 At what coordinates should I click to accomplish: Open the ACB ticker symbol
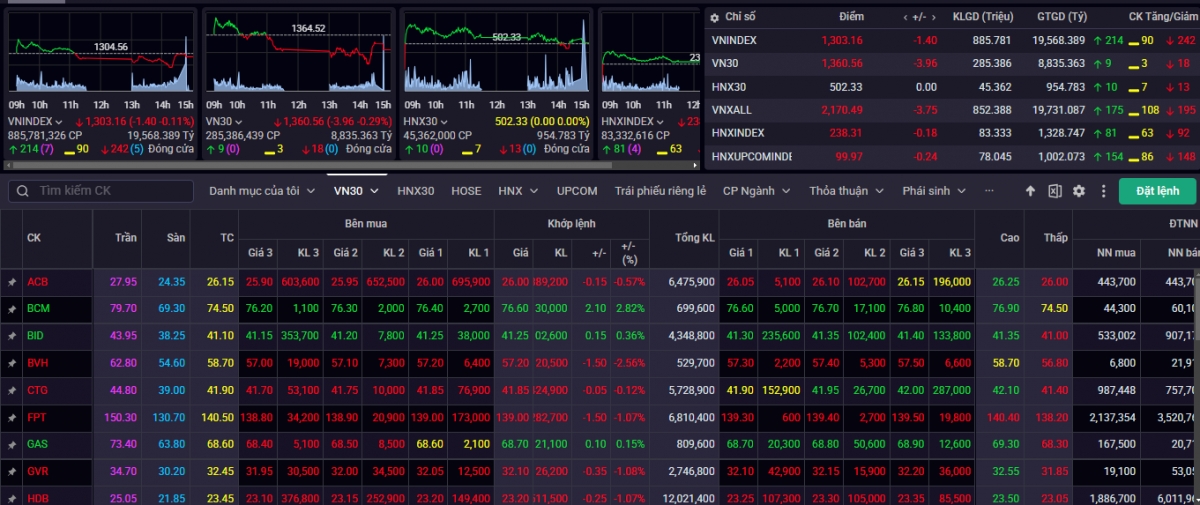coord(37,282)
